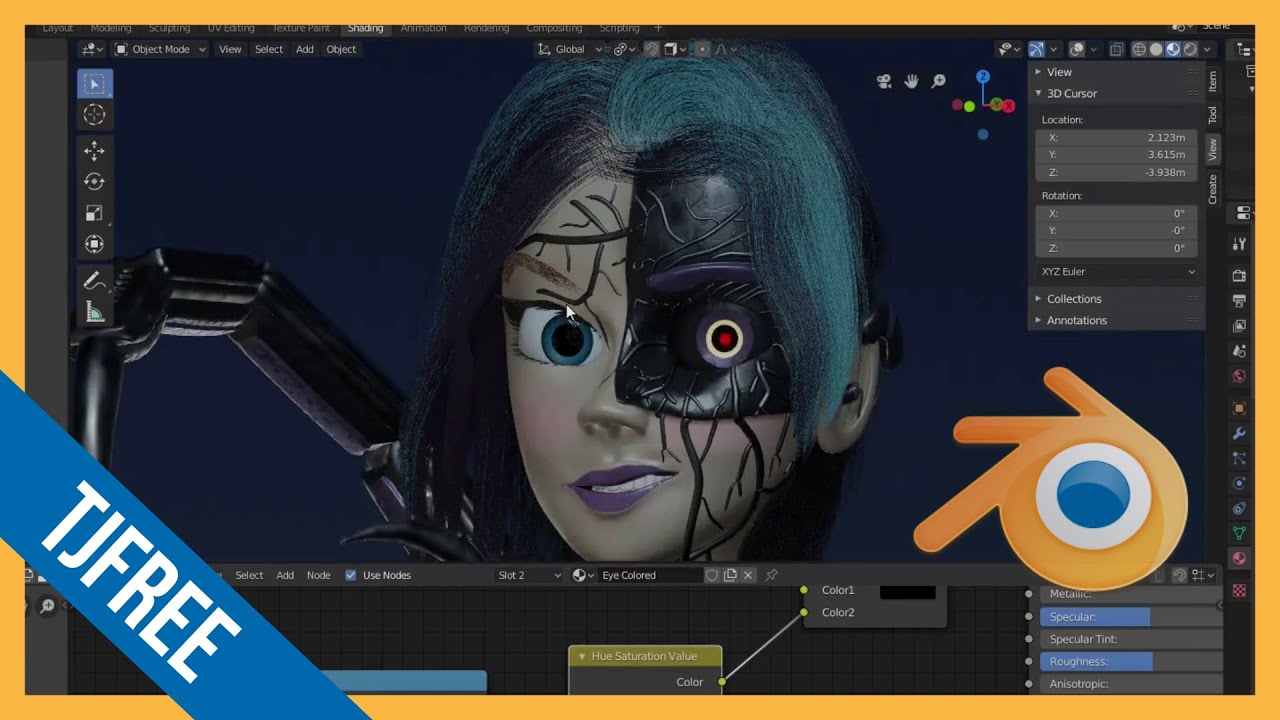
Task: Open the Add menu in the shader editor
Action: click(285, 575)
